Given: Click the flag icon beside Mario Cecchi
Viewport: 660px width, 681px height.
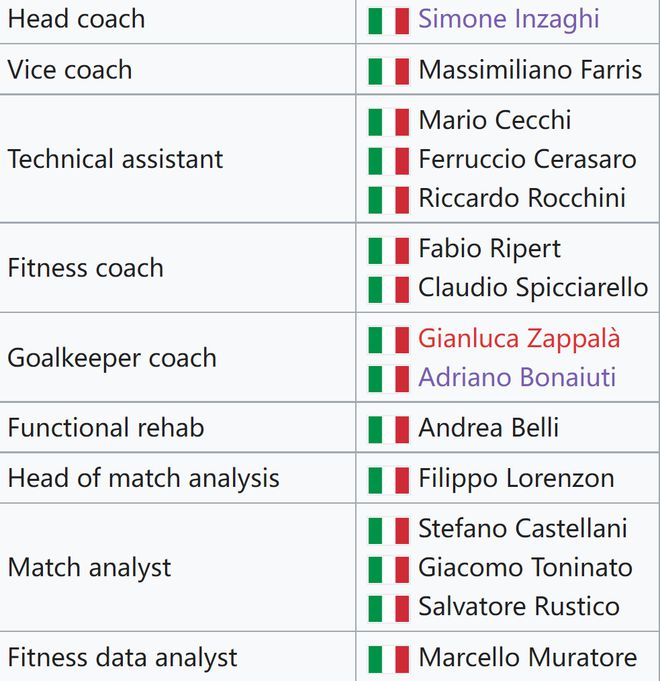Looking at the screenshot, I should 388,121.
